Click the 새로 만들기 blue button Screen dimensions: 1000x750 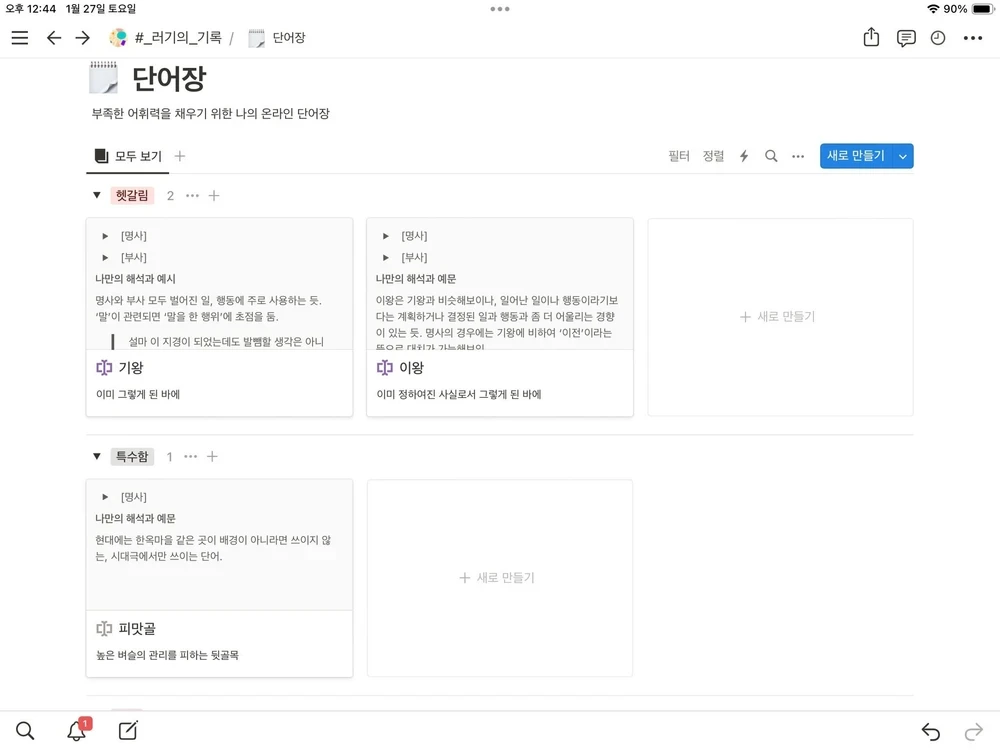click(x=855, y=156)
